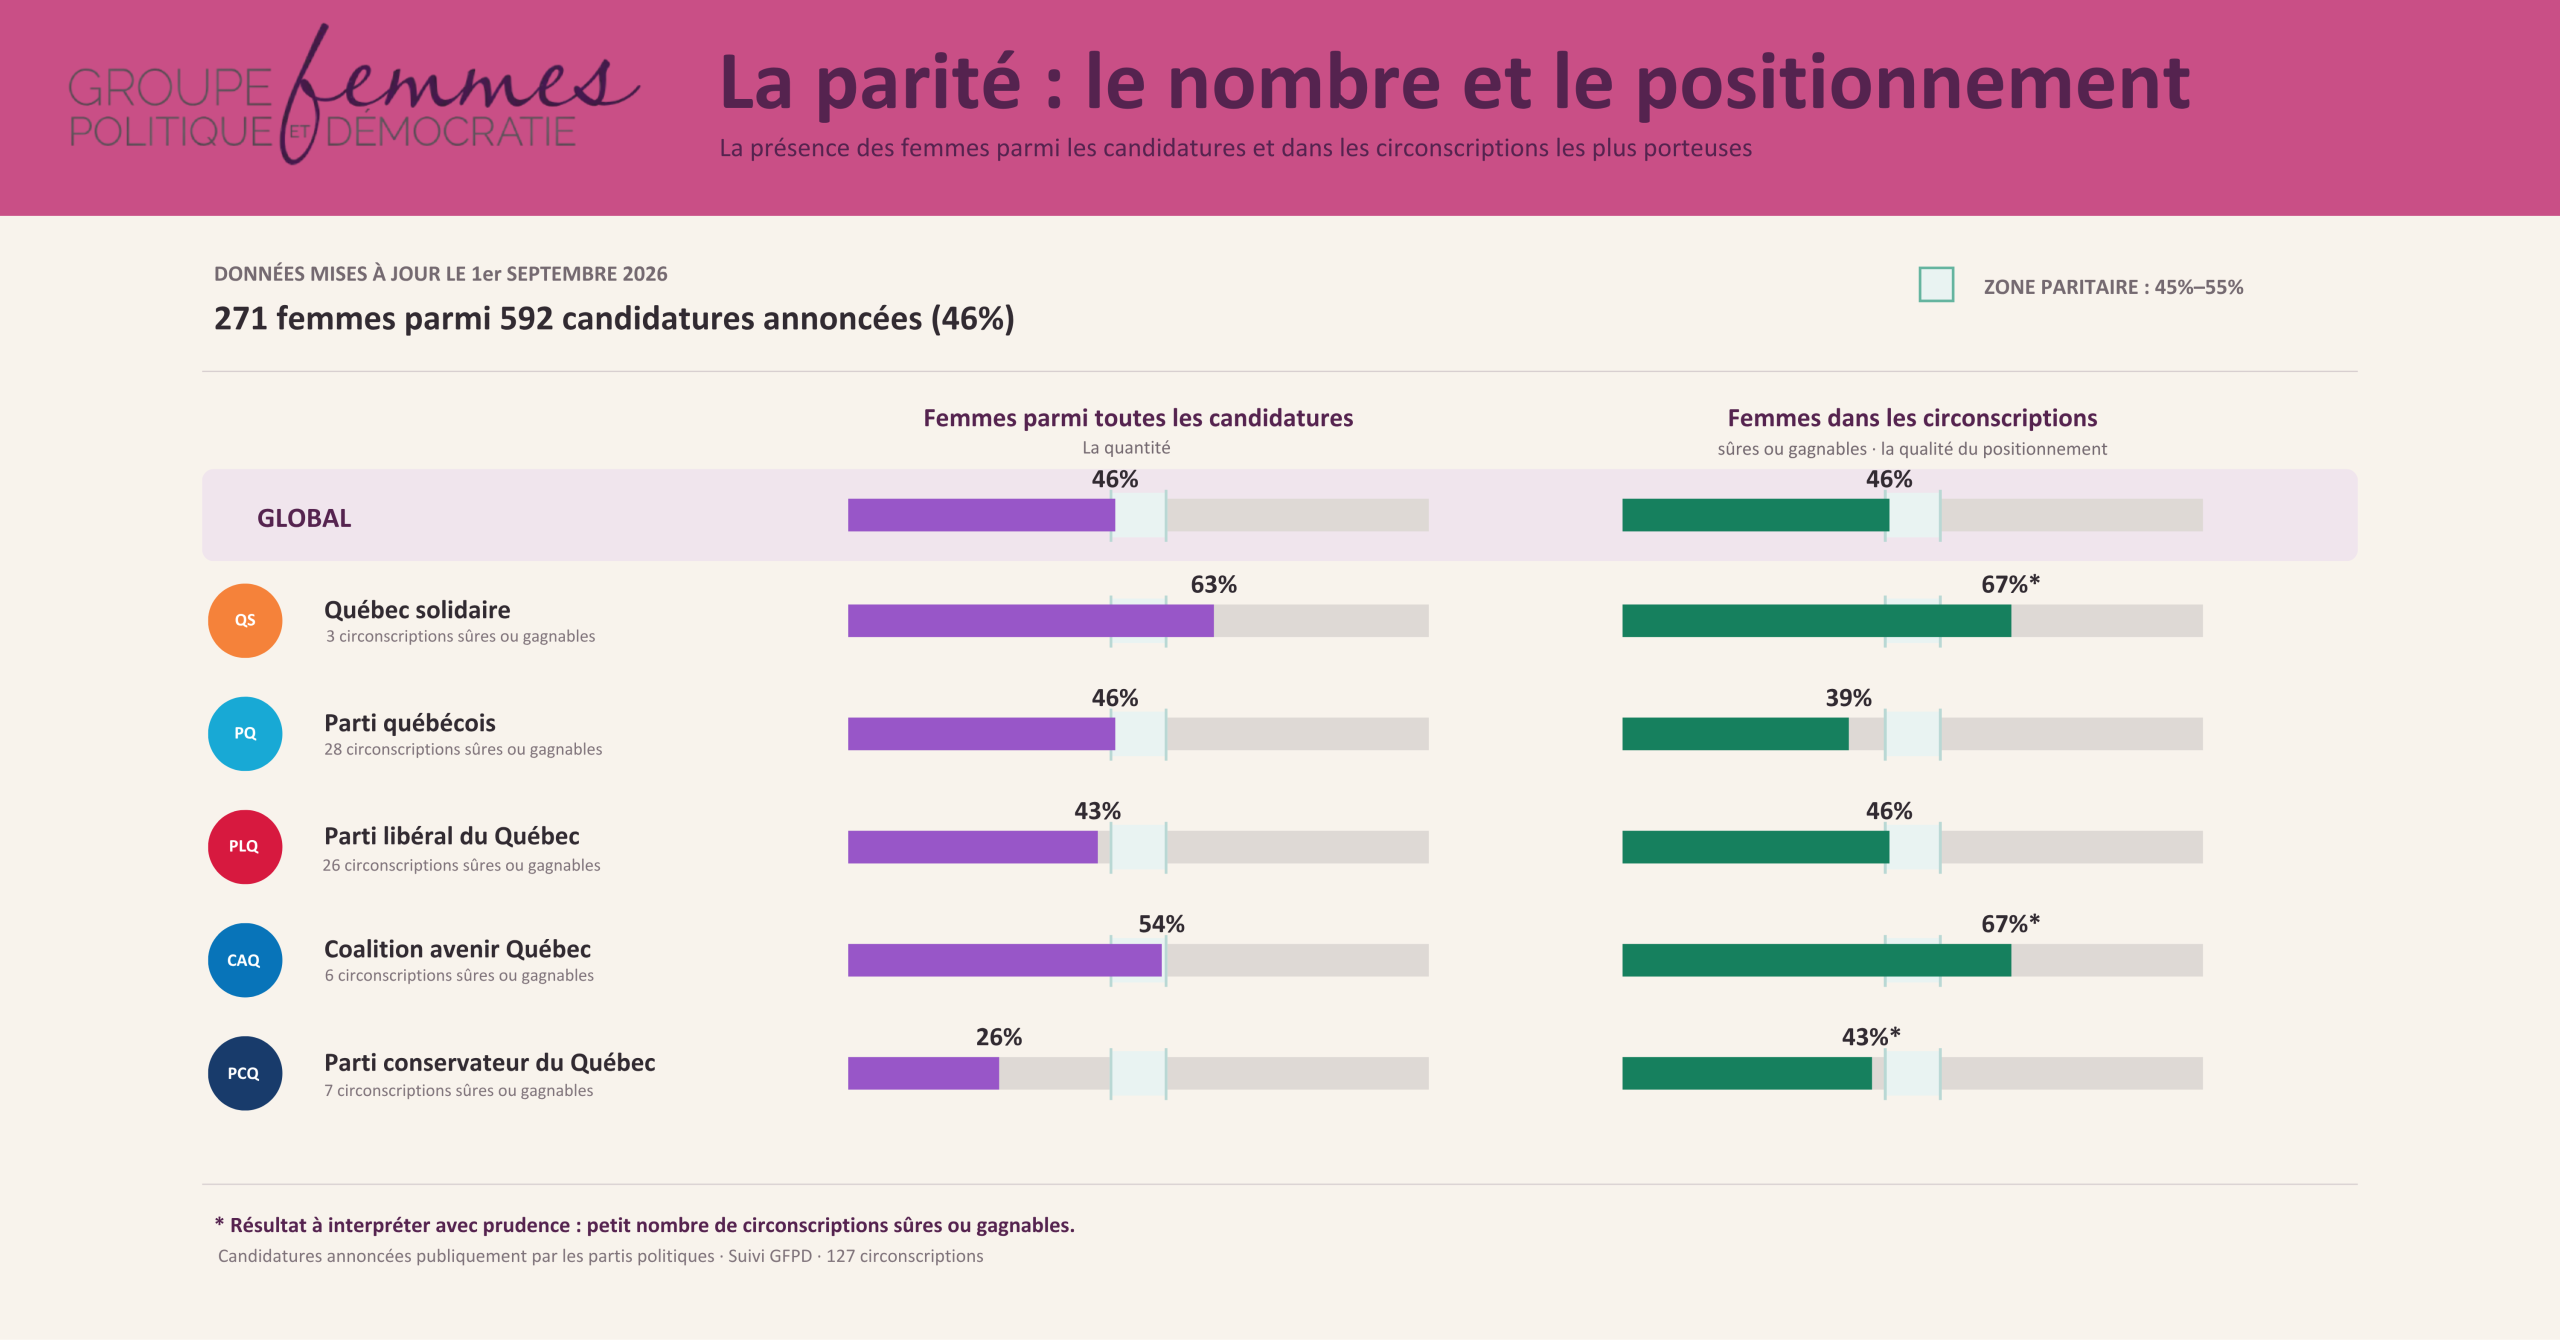Viewport: 2560px width, 1340px height.
Task: Click the Parti libéral du Québec label
Action: (x=452, y=836)
